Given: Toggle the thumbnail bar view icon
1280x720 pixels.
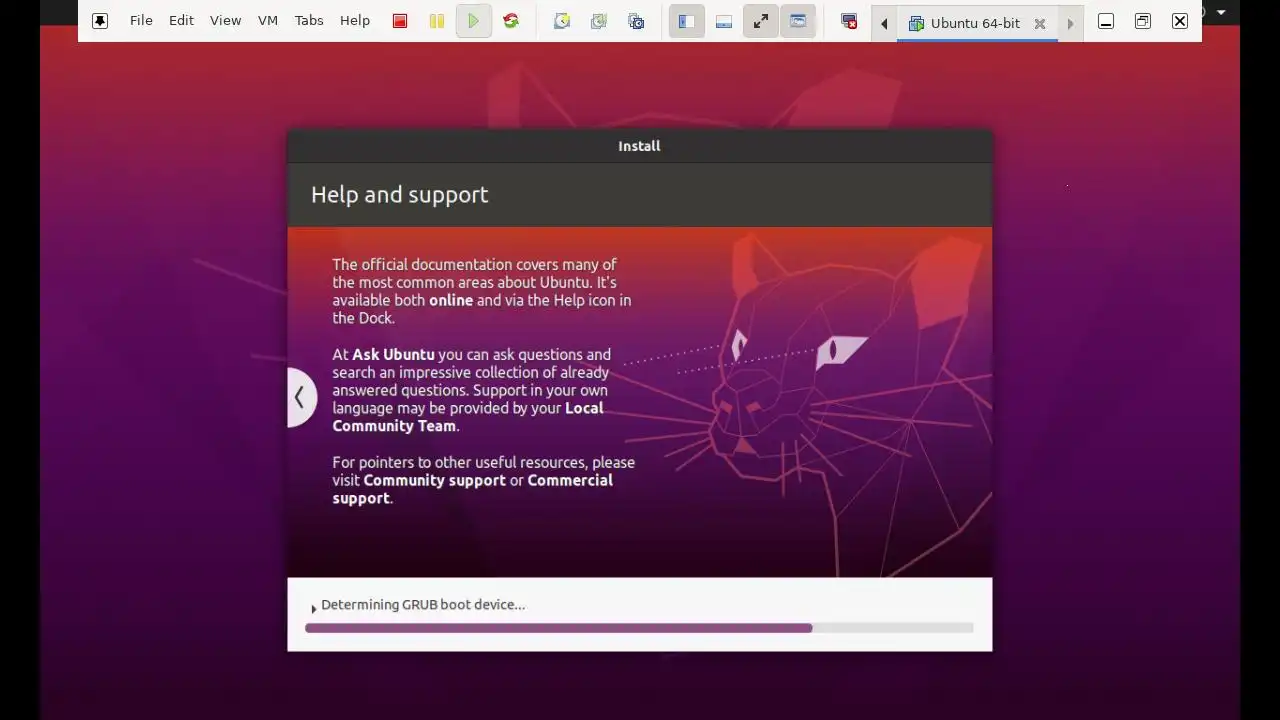Looking at the screenshot, I should 724,21.
